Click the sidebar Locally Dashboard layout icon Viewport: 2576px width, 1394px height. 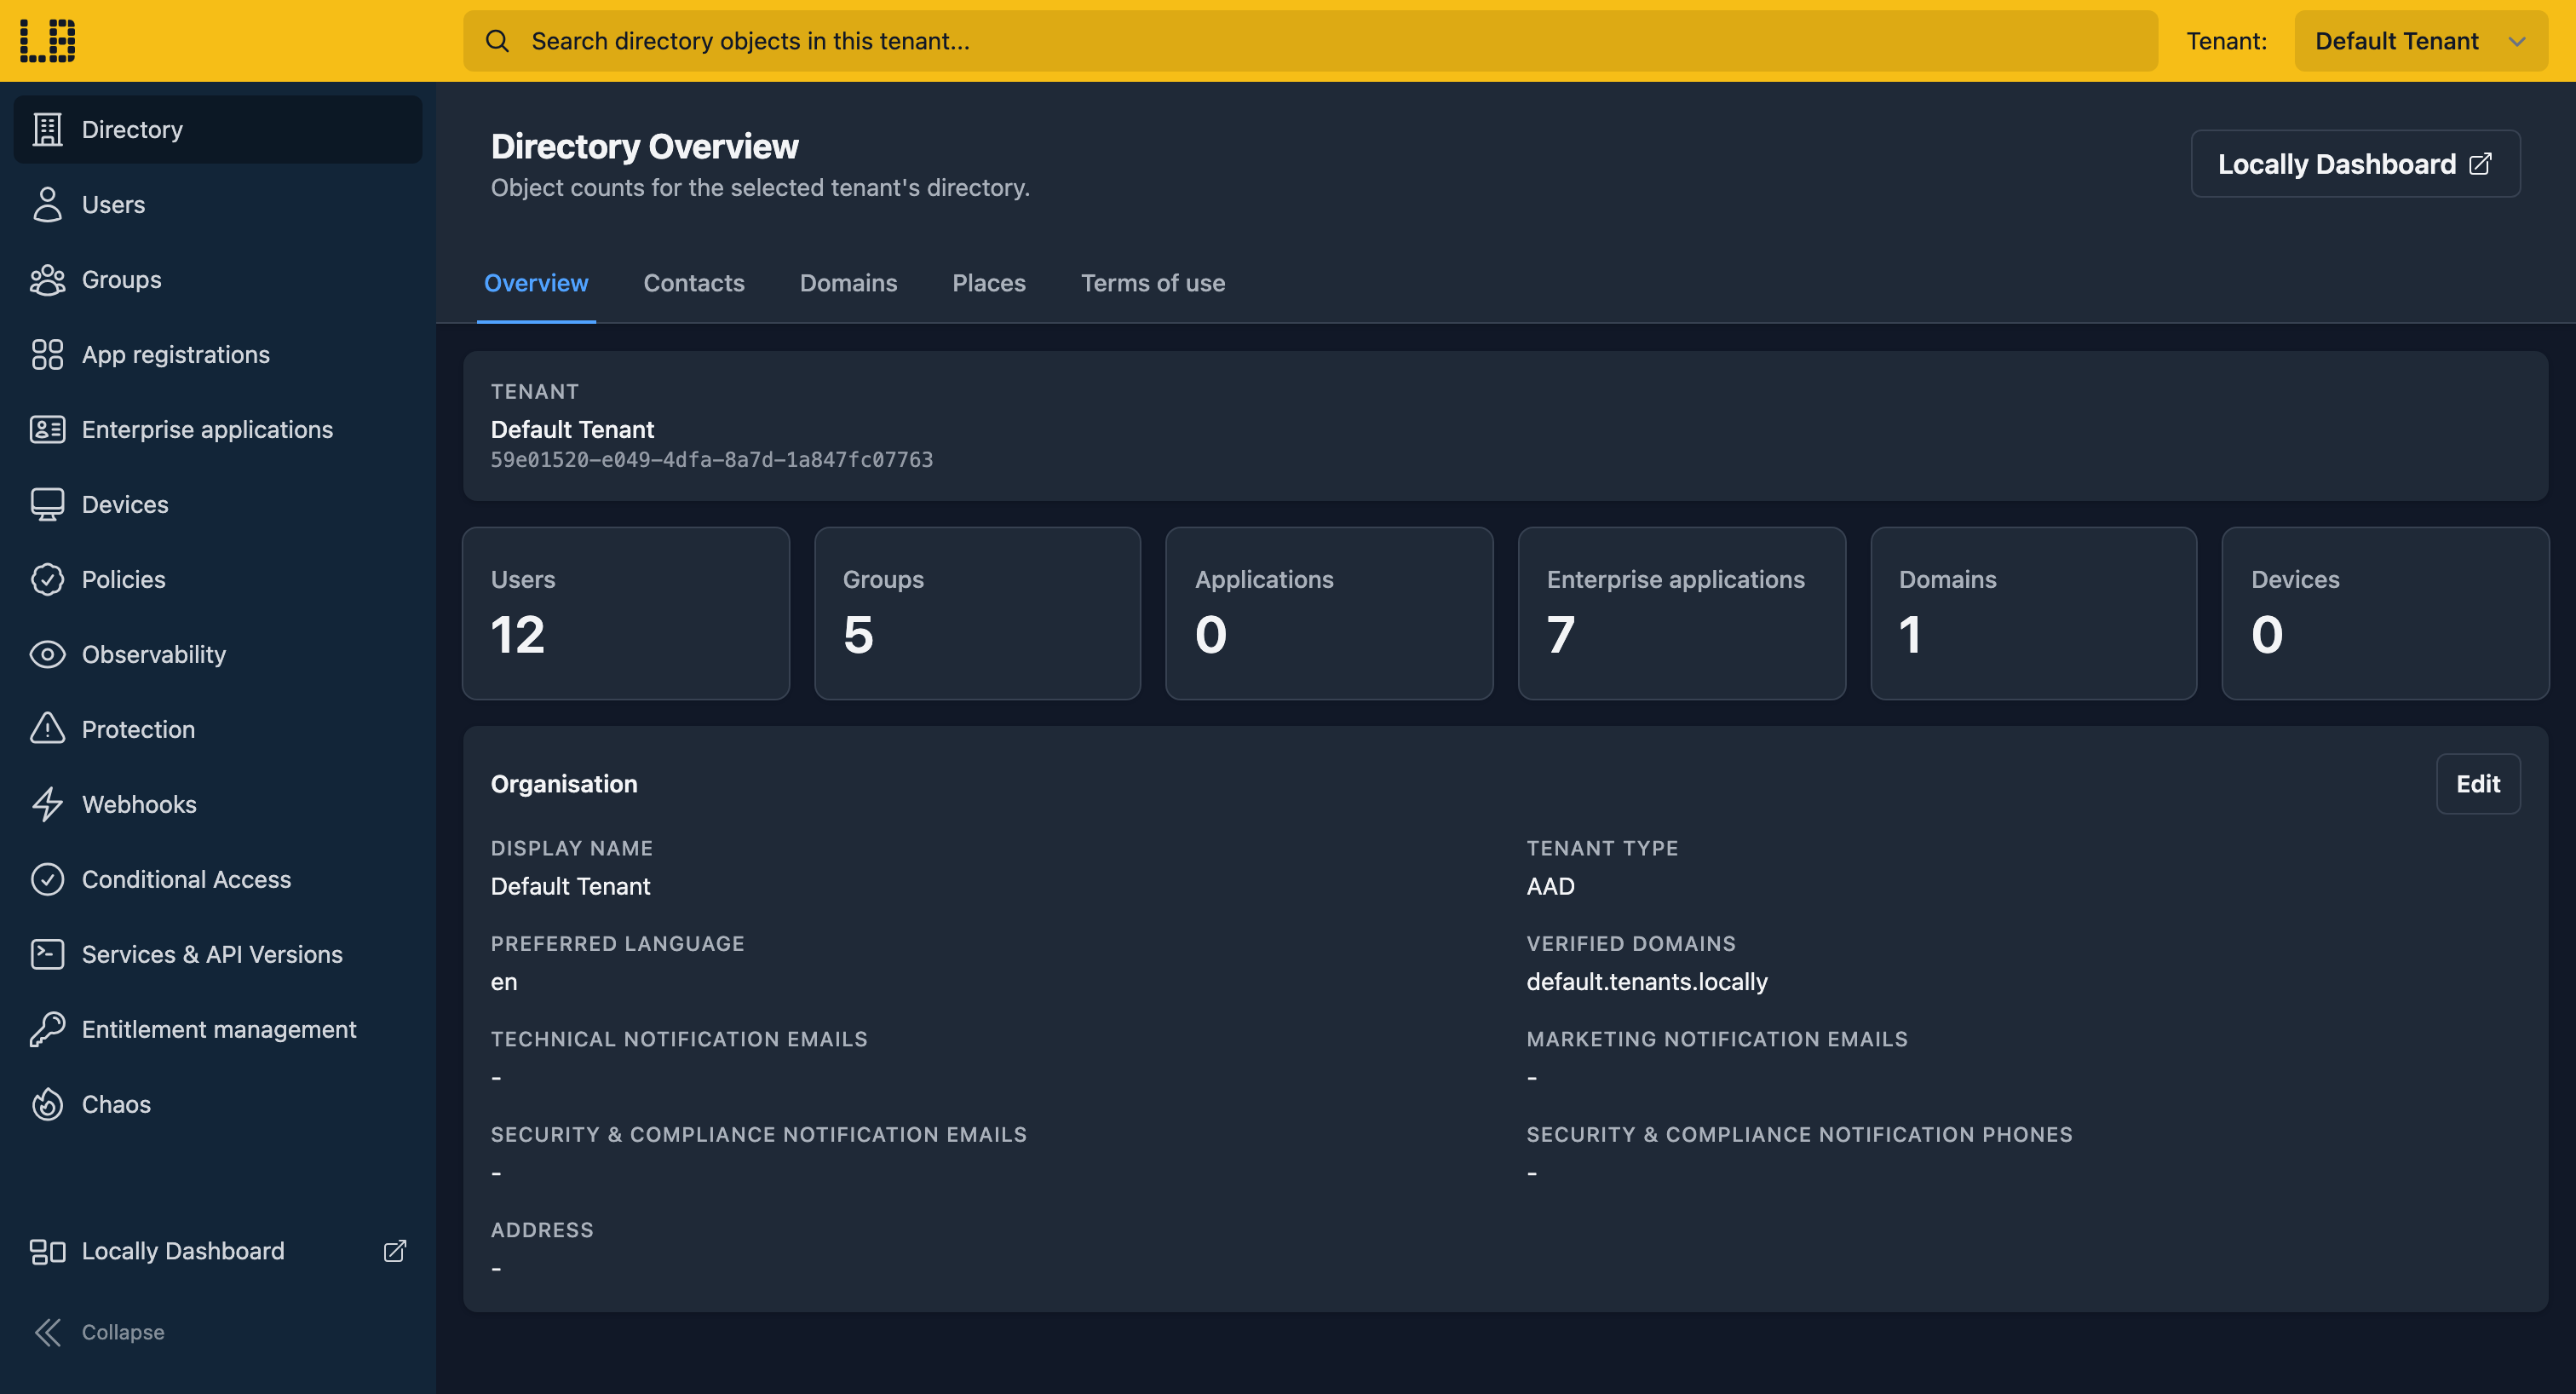(47, 1252)
